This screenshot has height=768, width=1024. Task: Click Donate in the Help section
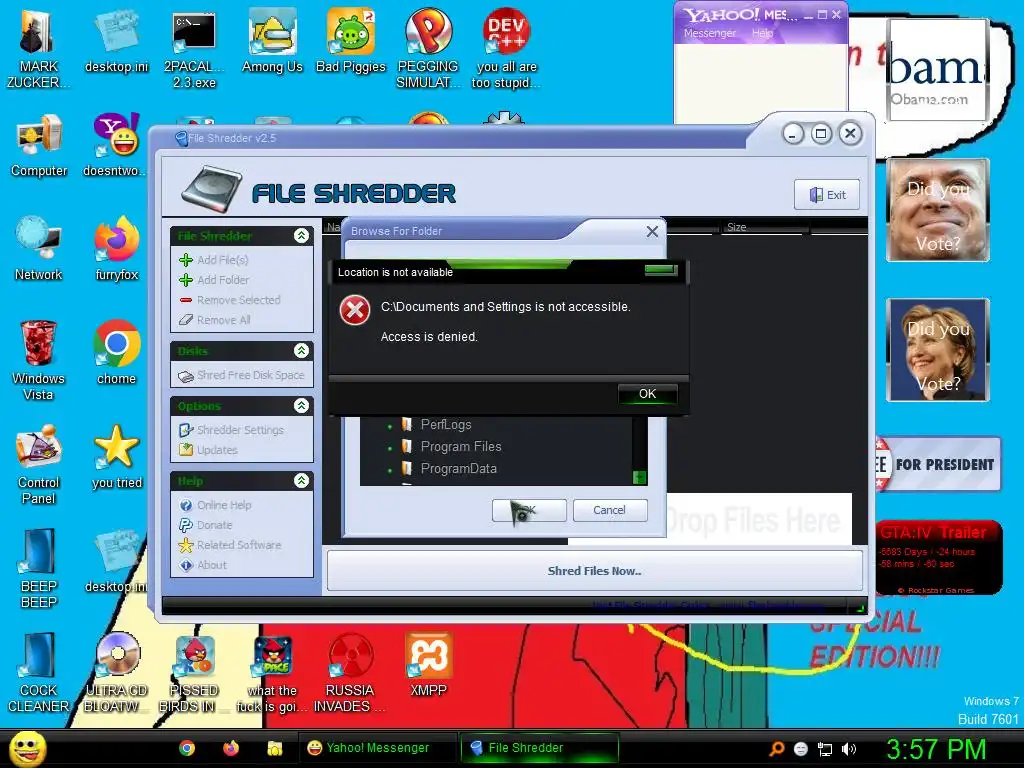pyautogui.click(x=205, y=525)
